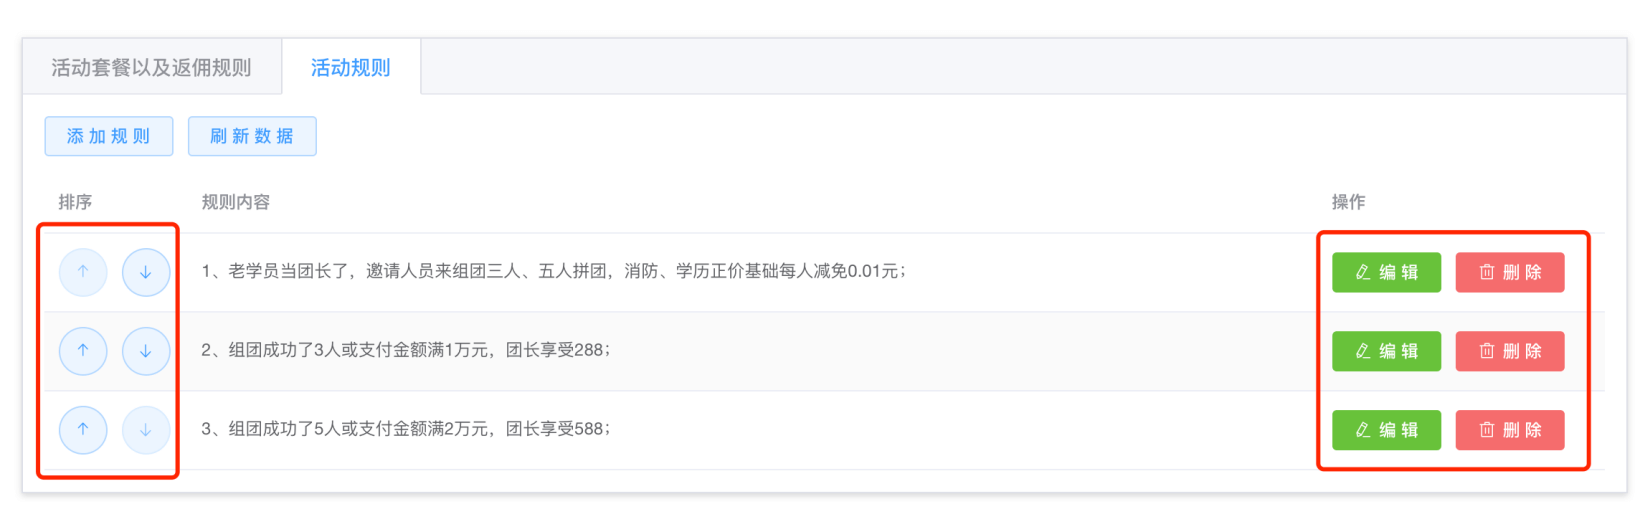Move rule 1 down with arrow icon

146,272
